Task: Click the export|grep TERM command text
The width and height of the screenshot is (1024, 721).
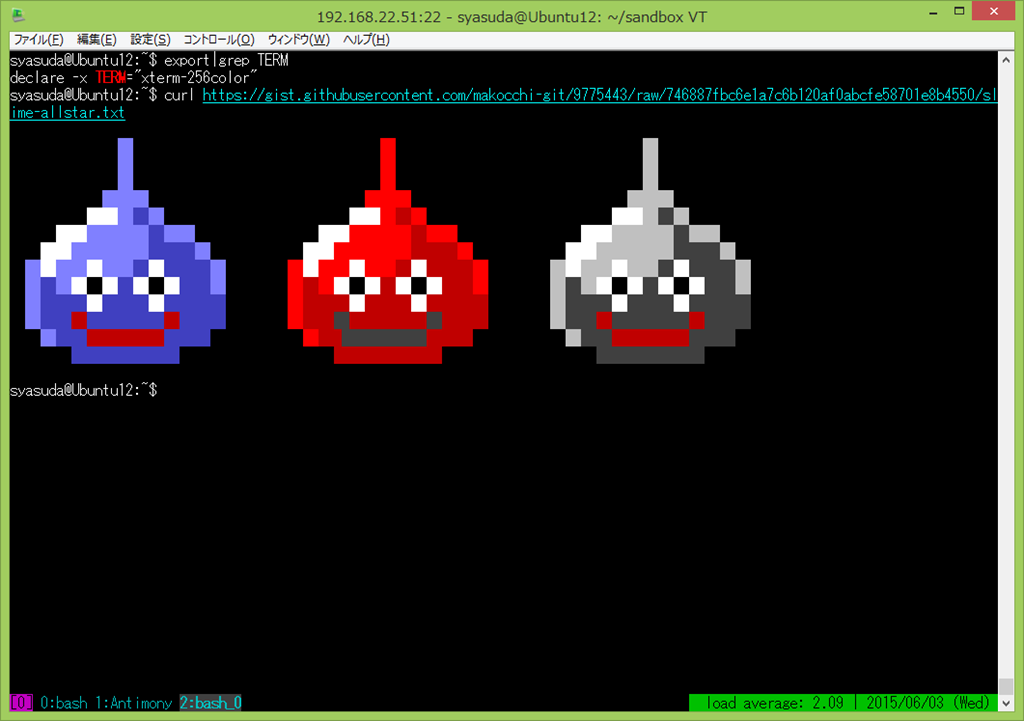Action: pyautogui.click(x=226, y=60)
